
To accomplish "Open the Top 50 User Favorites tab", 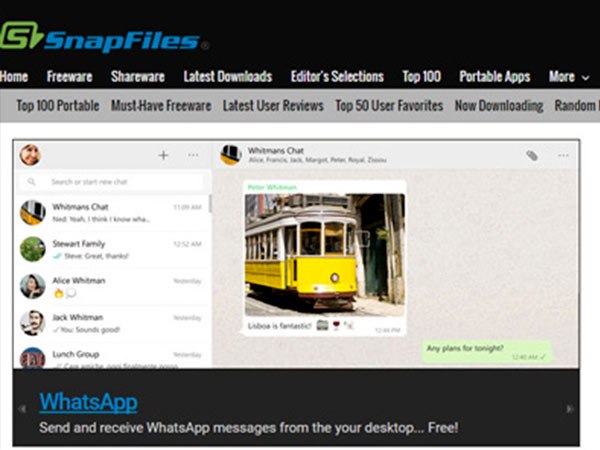I will pos(389,106).
